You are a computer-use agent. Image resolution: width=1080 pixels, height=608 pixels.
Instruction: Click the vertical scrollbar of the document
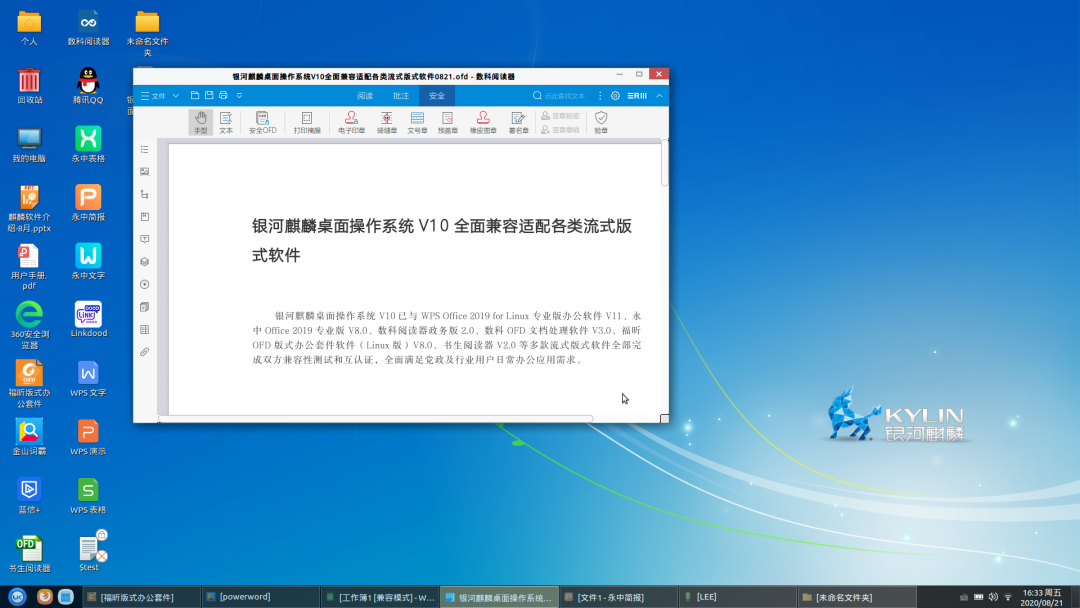[x=664, y=164]
